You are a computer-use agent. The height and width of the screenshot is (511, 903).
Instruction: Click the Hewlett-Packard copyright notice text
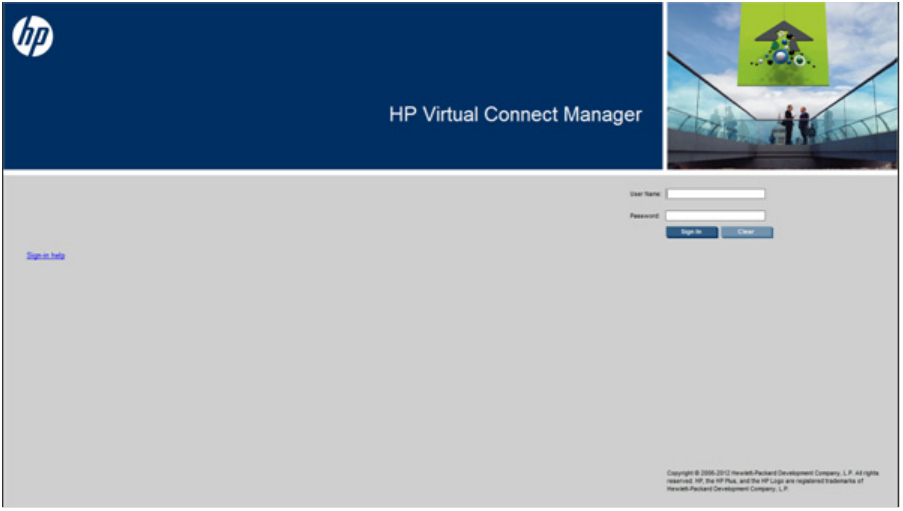click(773, 481)
